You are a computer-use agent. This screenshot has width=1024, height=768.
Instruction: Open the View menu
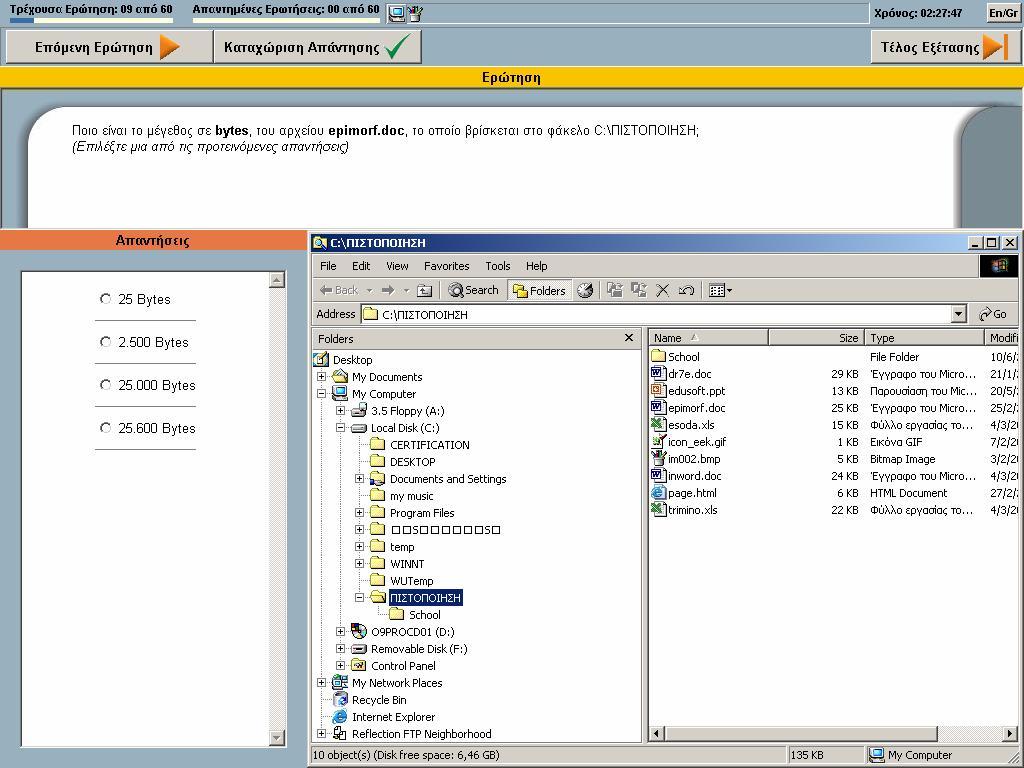coord(397,266)
